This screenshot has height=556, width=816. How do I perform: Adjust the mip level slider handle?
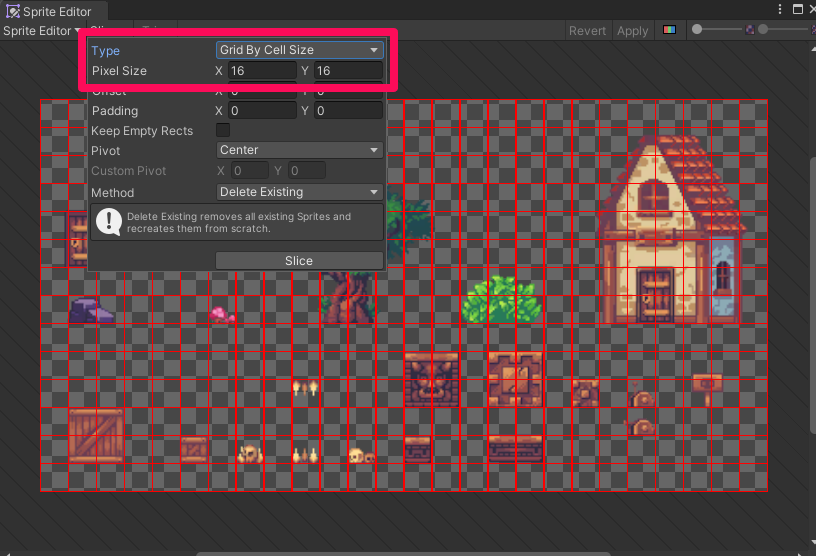pyautogui.click(x=763, y=30)
